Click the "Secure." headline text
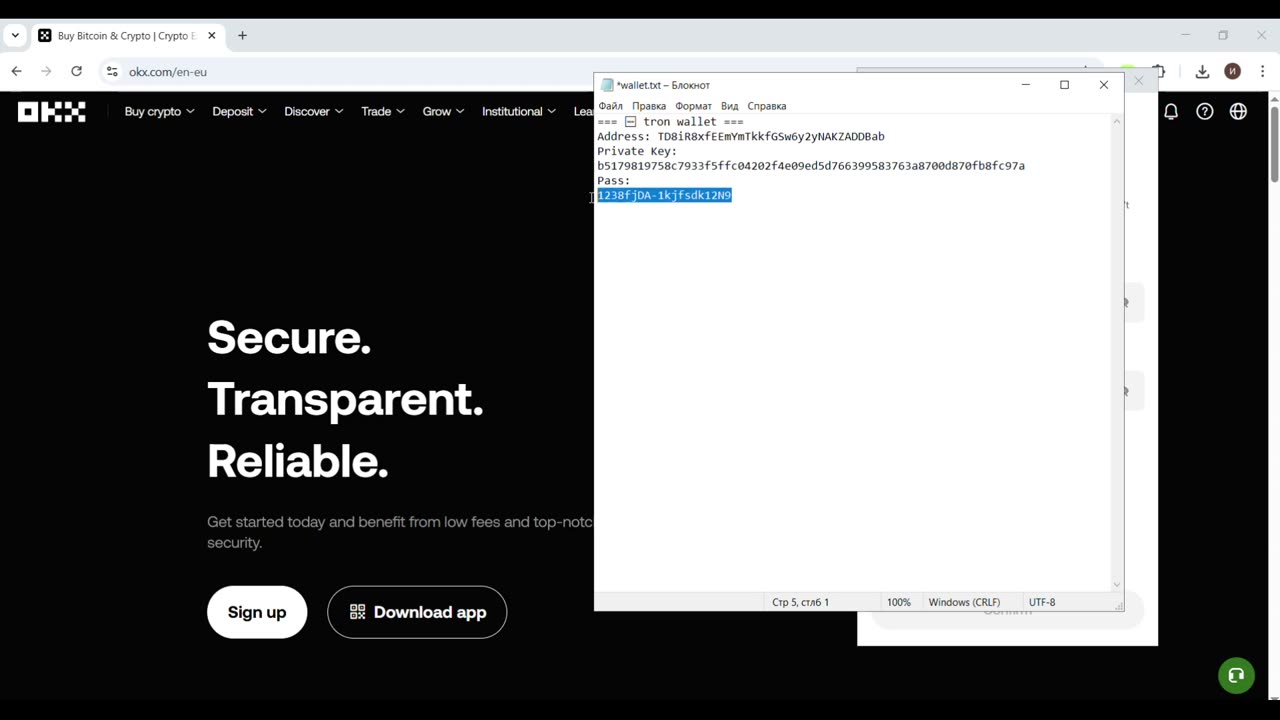Viewport: 1280px width, 720px height. [x=289, y=337]
